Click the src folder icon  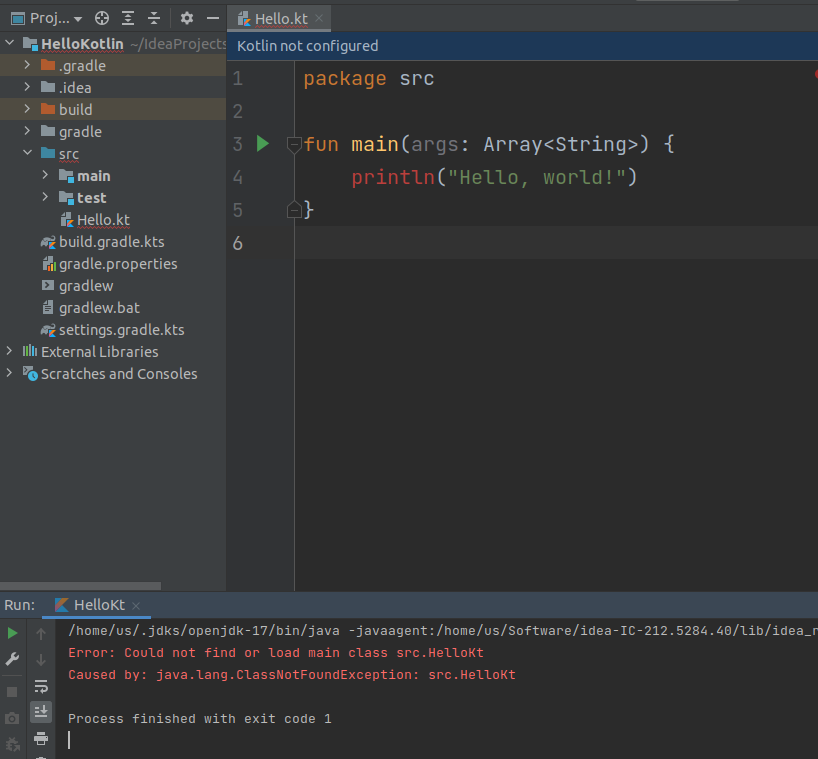tap(48, 153)
